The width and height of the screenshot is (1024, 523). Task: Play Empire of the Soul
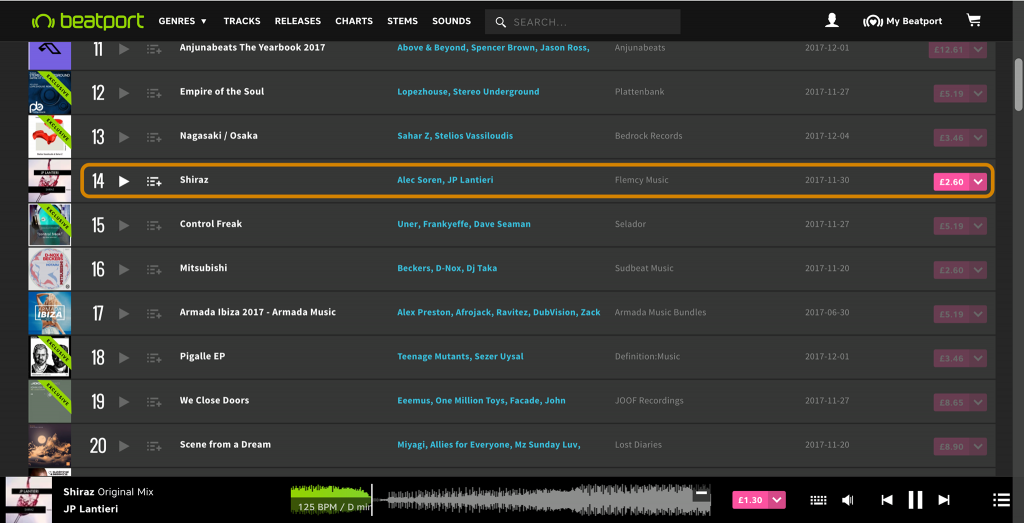124,93
